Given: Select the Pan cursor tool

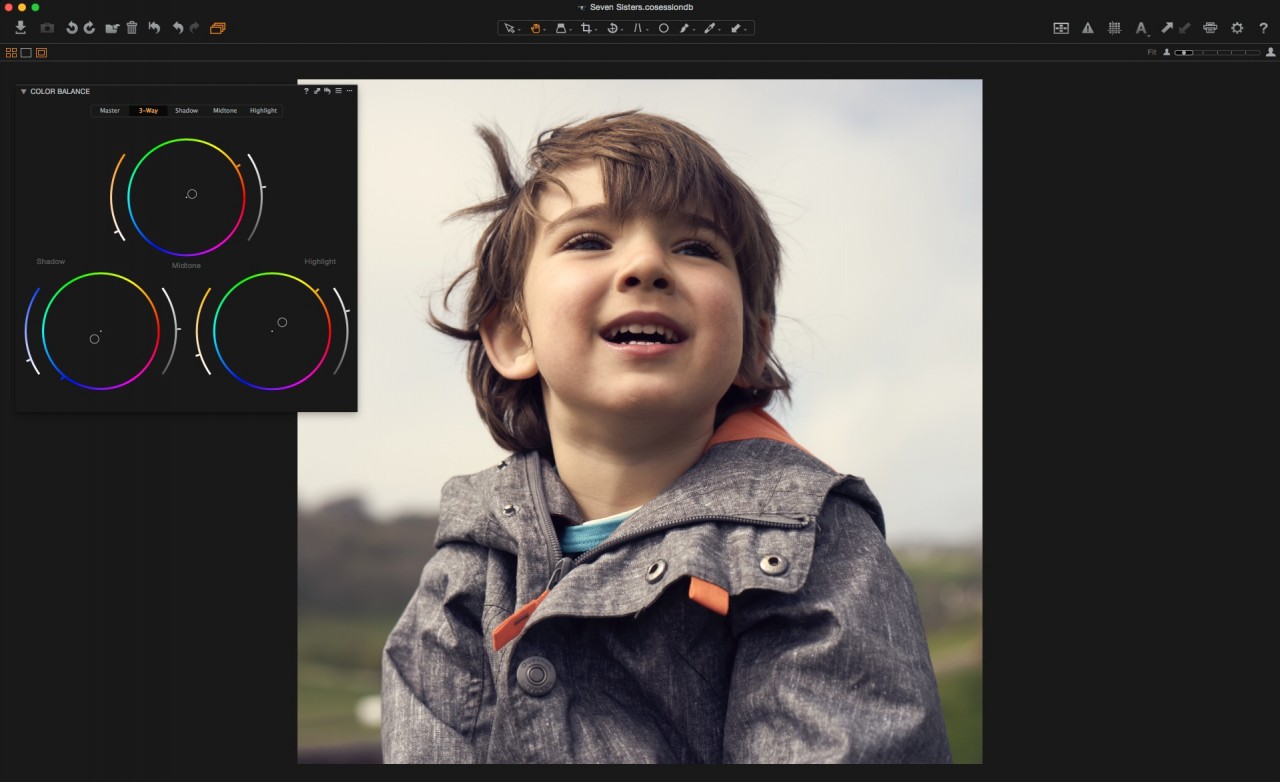Looking at the screenshot, I should click(536, 28).
